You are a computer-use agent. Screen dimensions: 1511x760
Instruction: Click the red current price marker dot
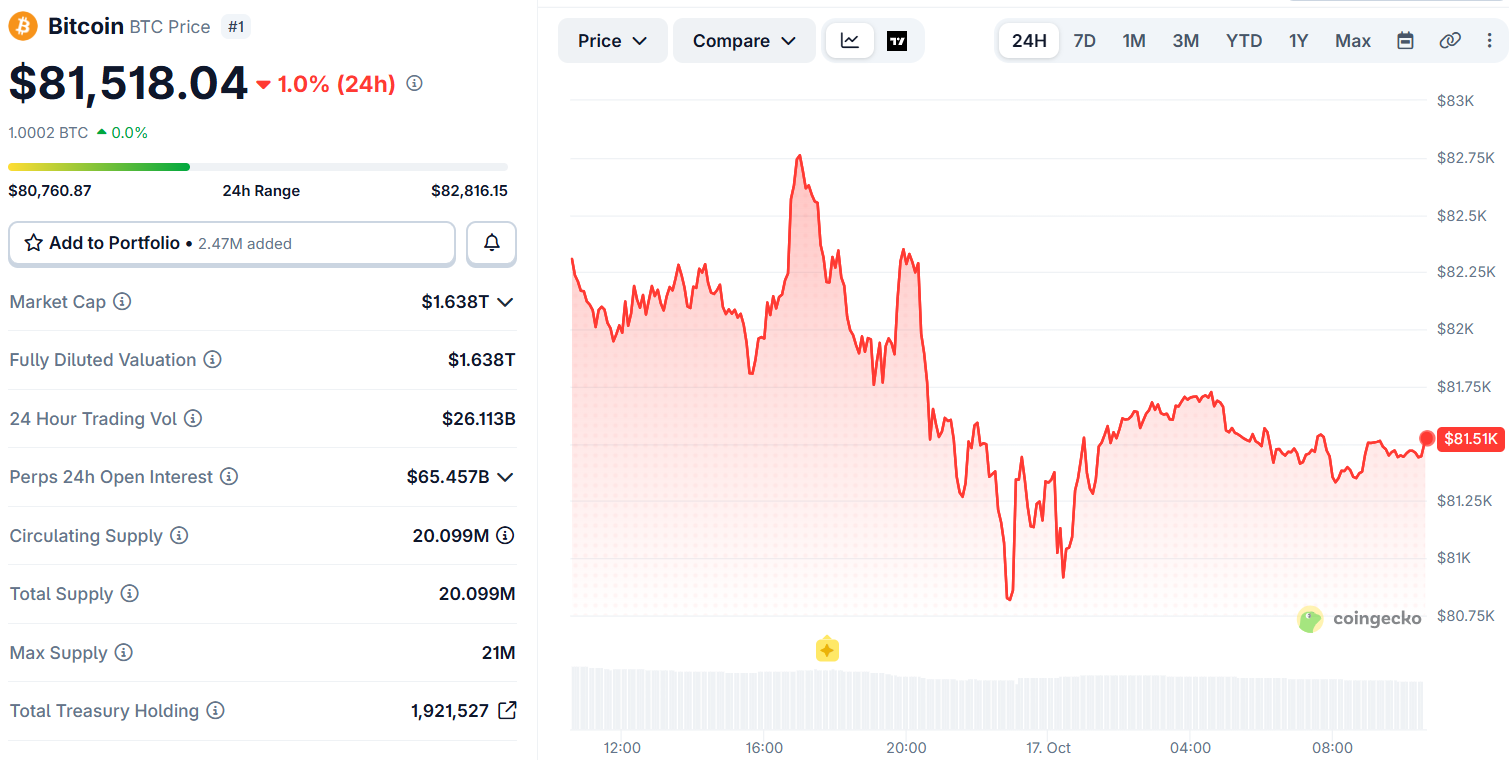[x=1427, y=439]
